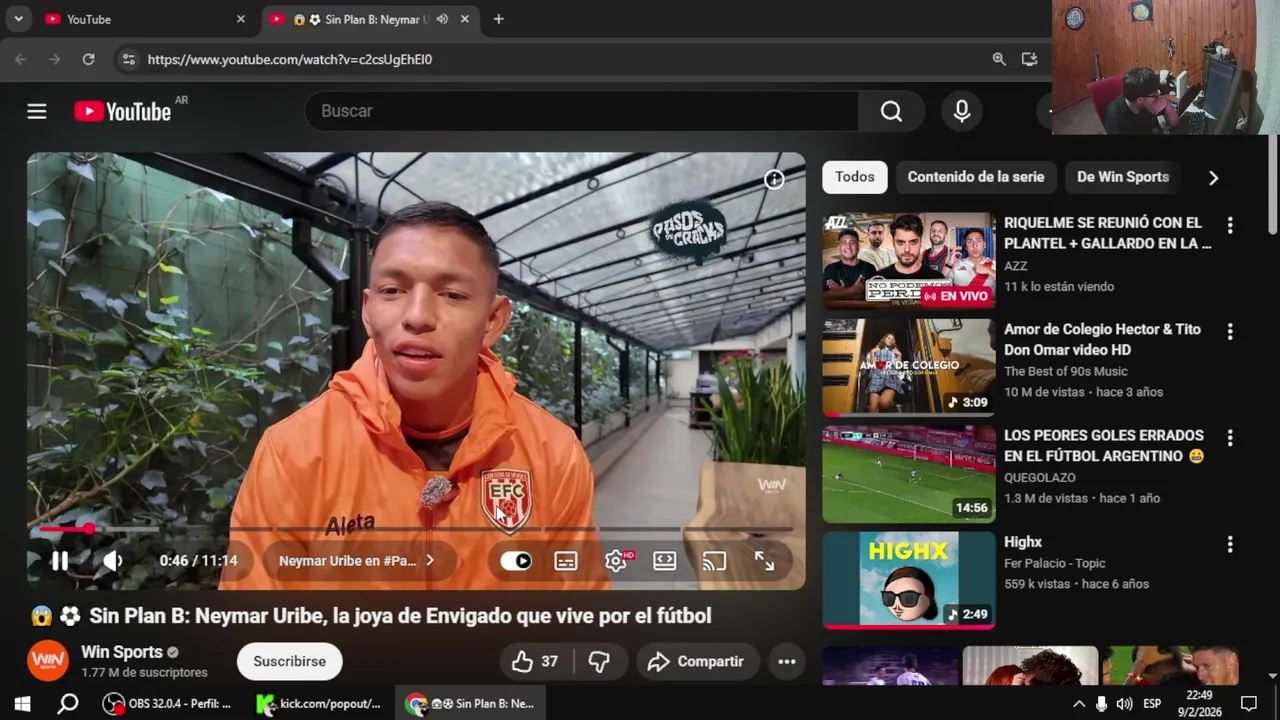Select 'Contenido de la serie' chip
Screen dimensions: 1280x720
pos(975,177)
